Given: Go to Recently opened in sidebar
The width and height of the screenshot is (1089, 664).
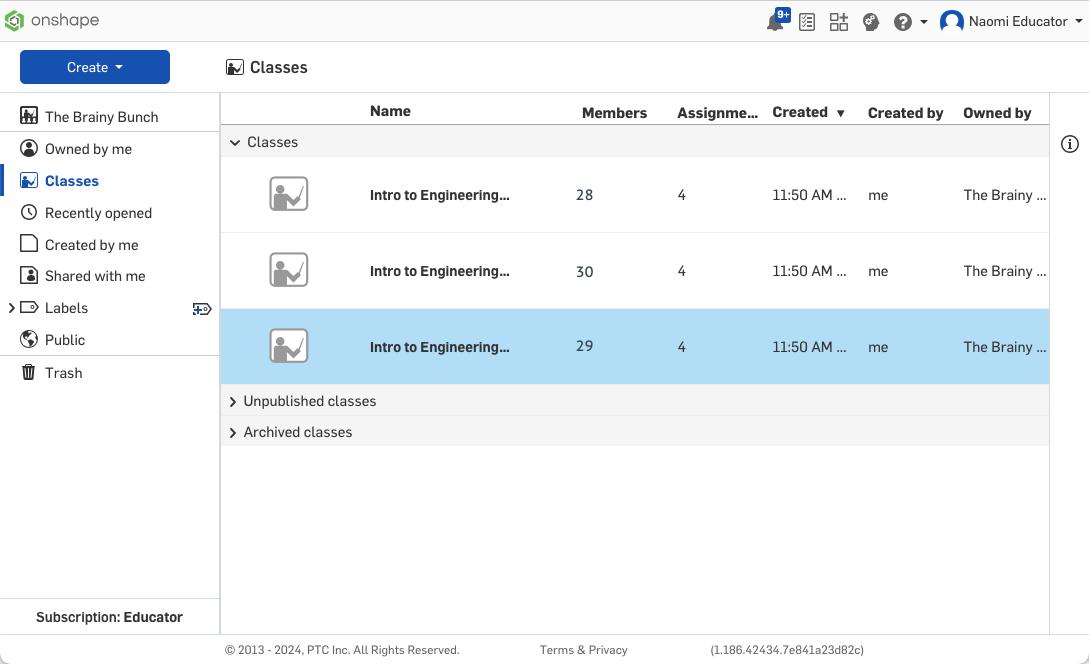Looking at the screenshot, I should [98, 213].
